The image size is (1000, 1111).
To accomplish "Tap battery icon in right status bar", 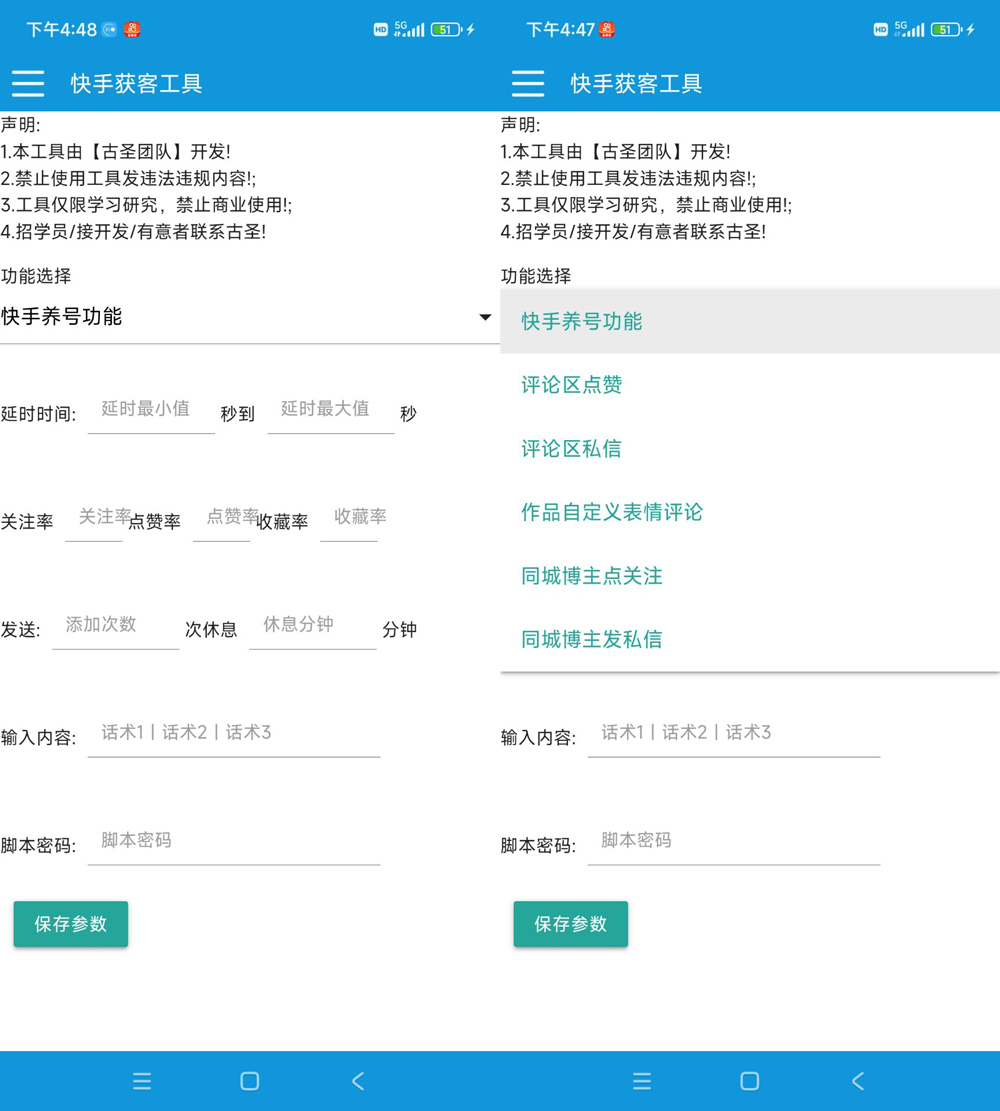I will 946,30.
